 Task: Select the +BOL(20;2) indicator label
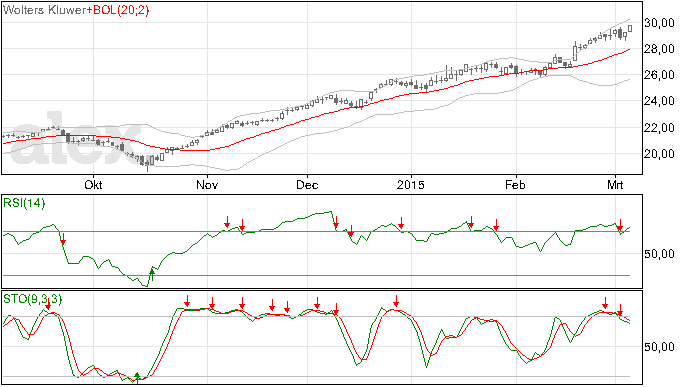[118, 10]
